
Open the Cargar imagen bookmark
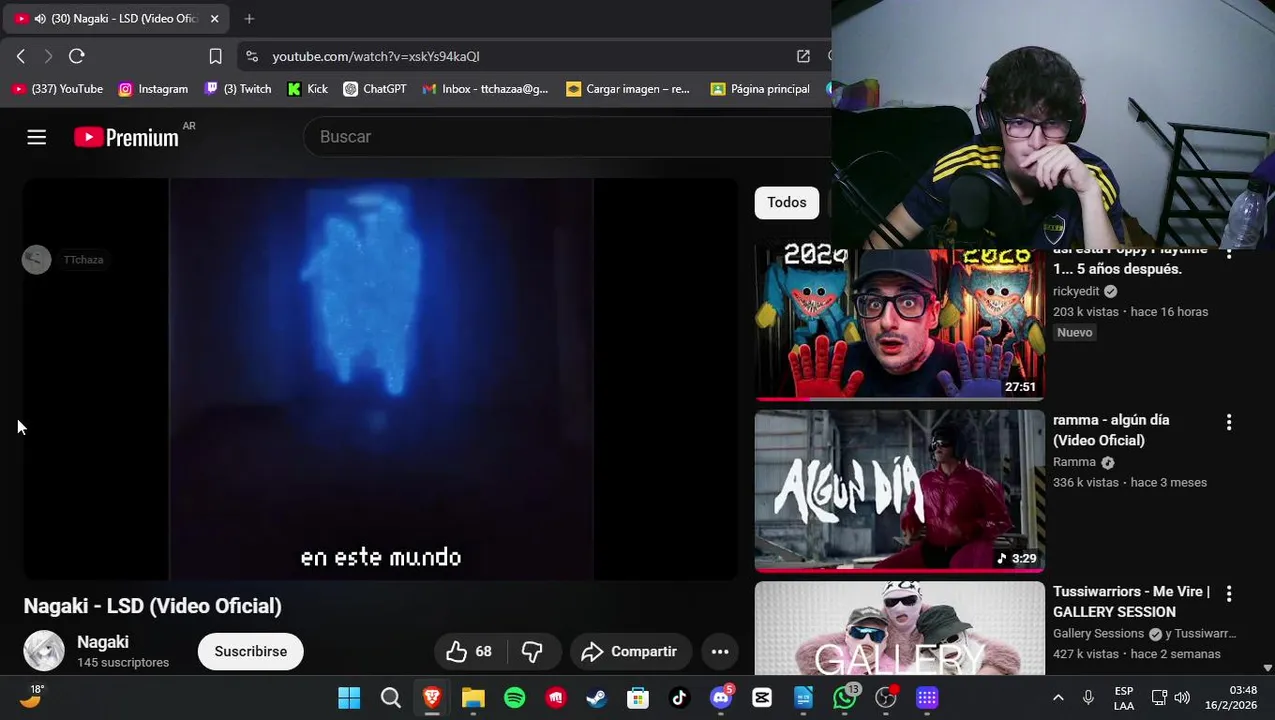(628, 89)
